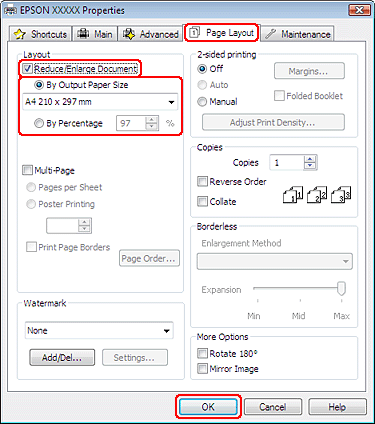375x424 pixels.
Task: Click the printer icon in title bar
Action: [10, 11]
